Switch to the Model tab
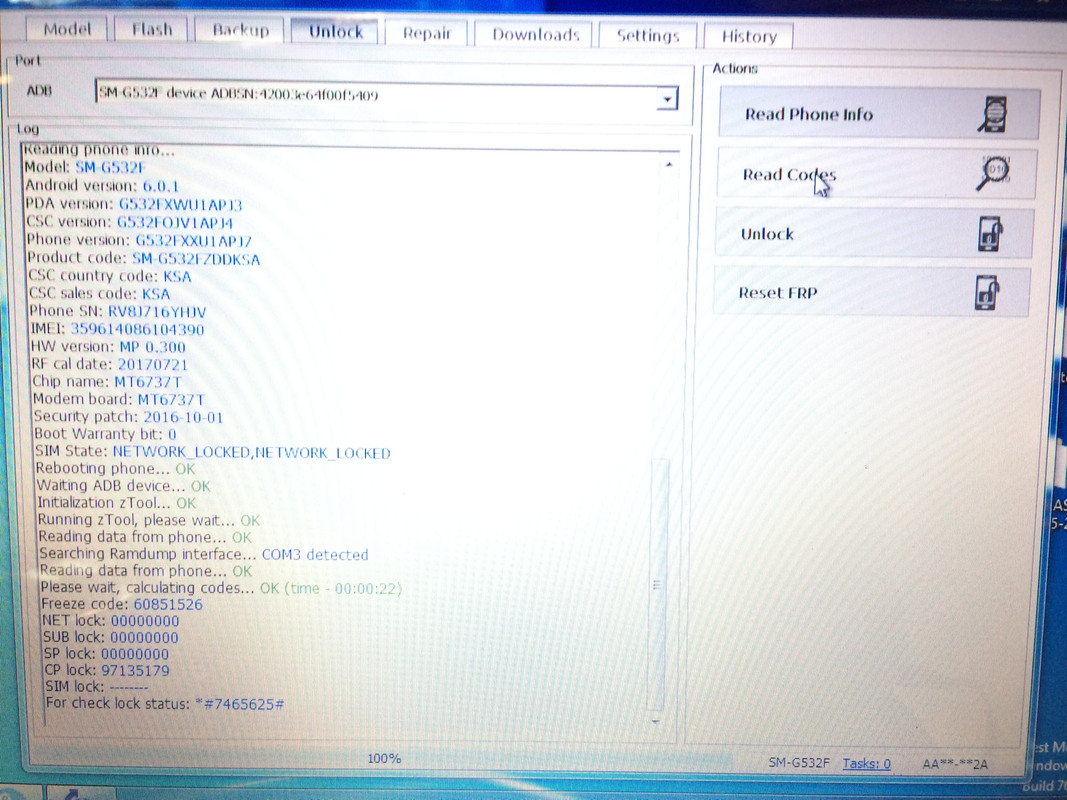The height and width of the screenshot is (800, 1067). pyautogui.click(x=67, y=29)
